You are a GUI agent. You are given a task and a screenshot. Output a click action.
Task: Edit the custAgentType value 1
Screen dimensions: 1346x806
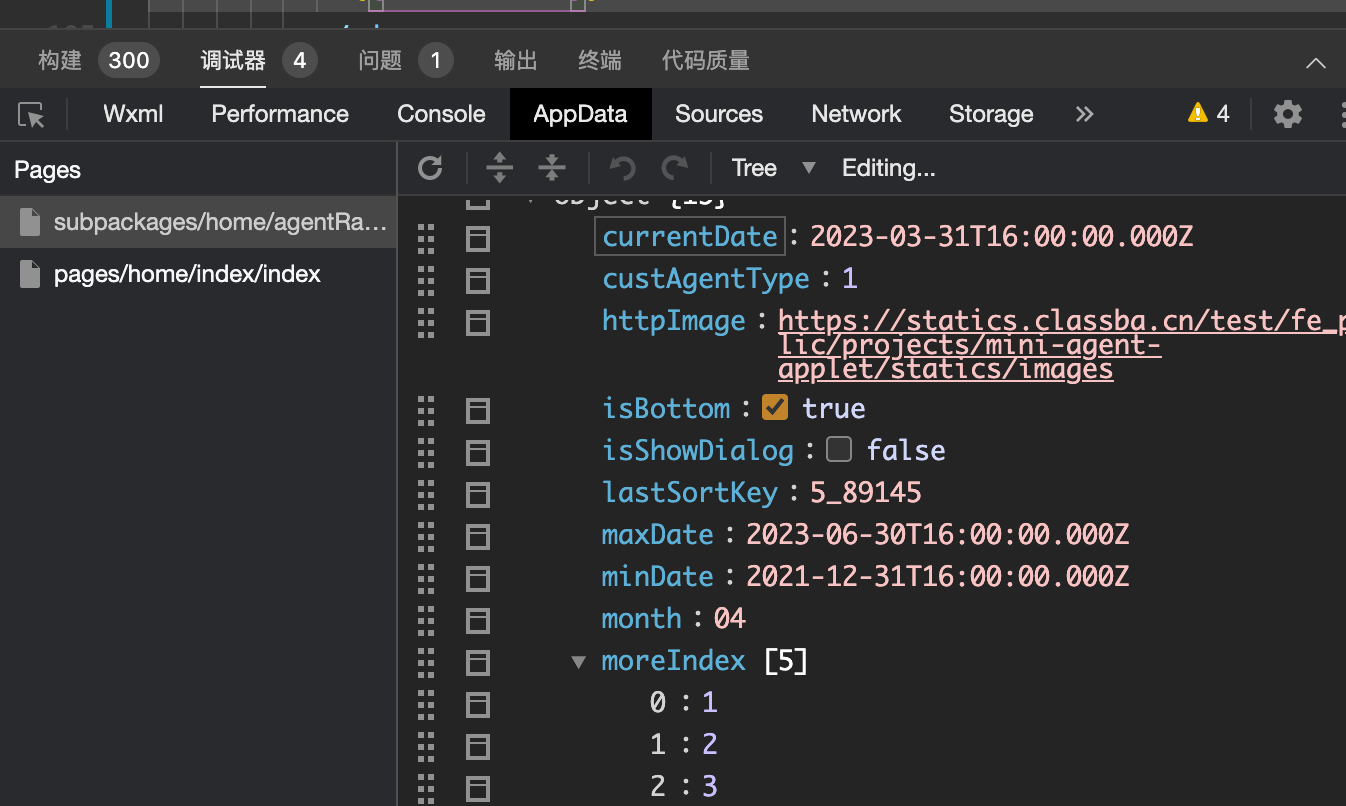[x=850, y=279]
